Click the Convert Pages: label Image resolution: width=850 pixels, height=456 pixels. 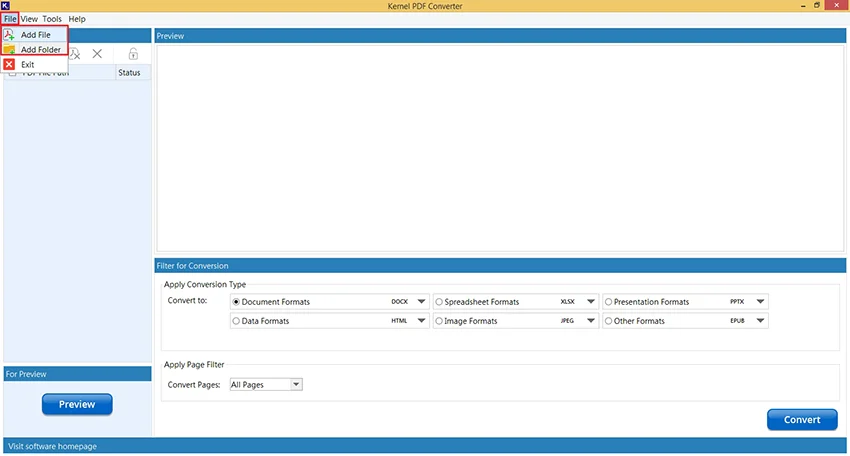coord(194,384)
